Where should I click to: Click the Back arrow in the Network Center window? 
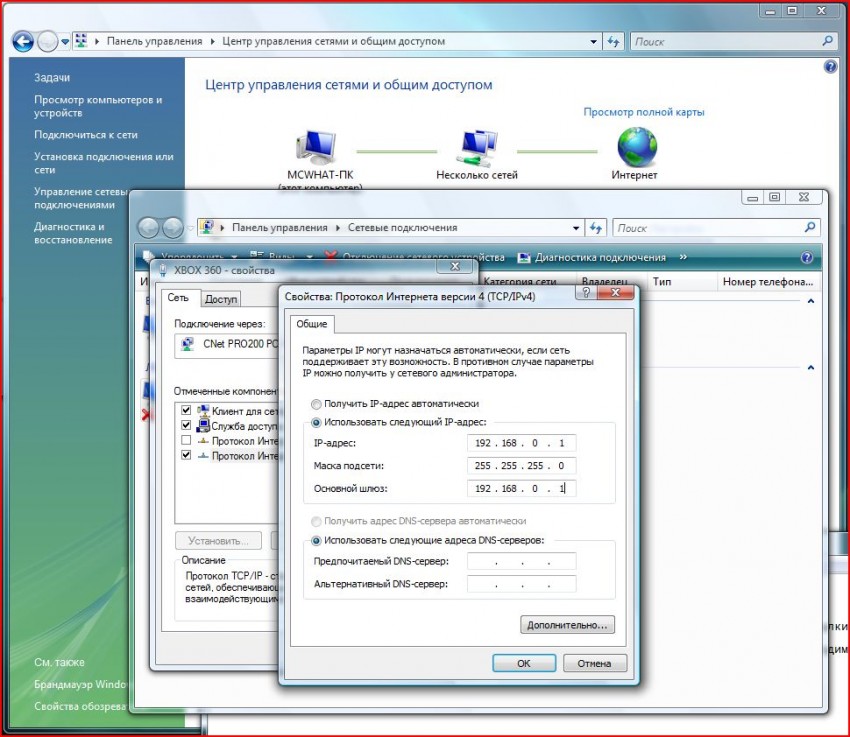[x=23, y=41]
